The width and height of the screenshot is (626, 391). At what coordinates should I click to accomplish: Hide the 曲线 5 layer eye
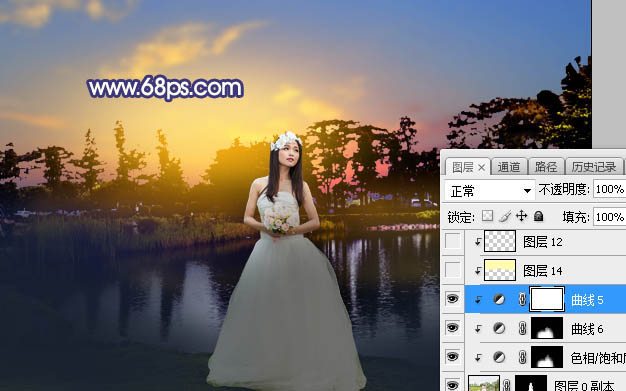pyautogui.click(x=452, y=299)
